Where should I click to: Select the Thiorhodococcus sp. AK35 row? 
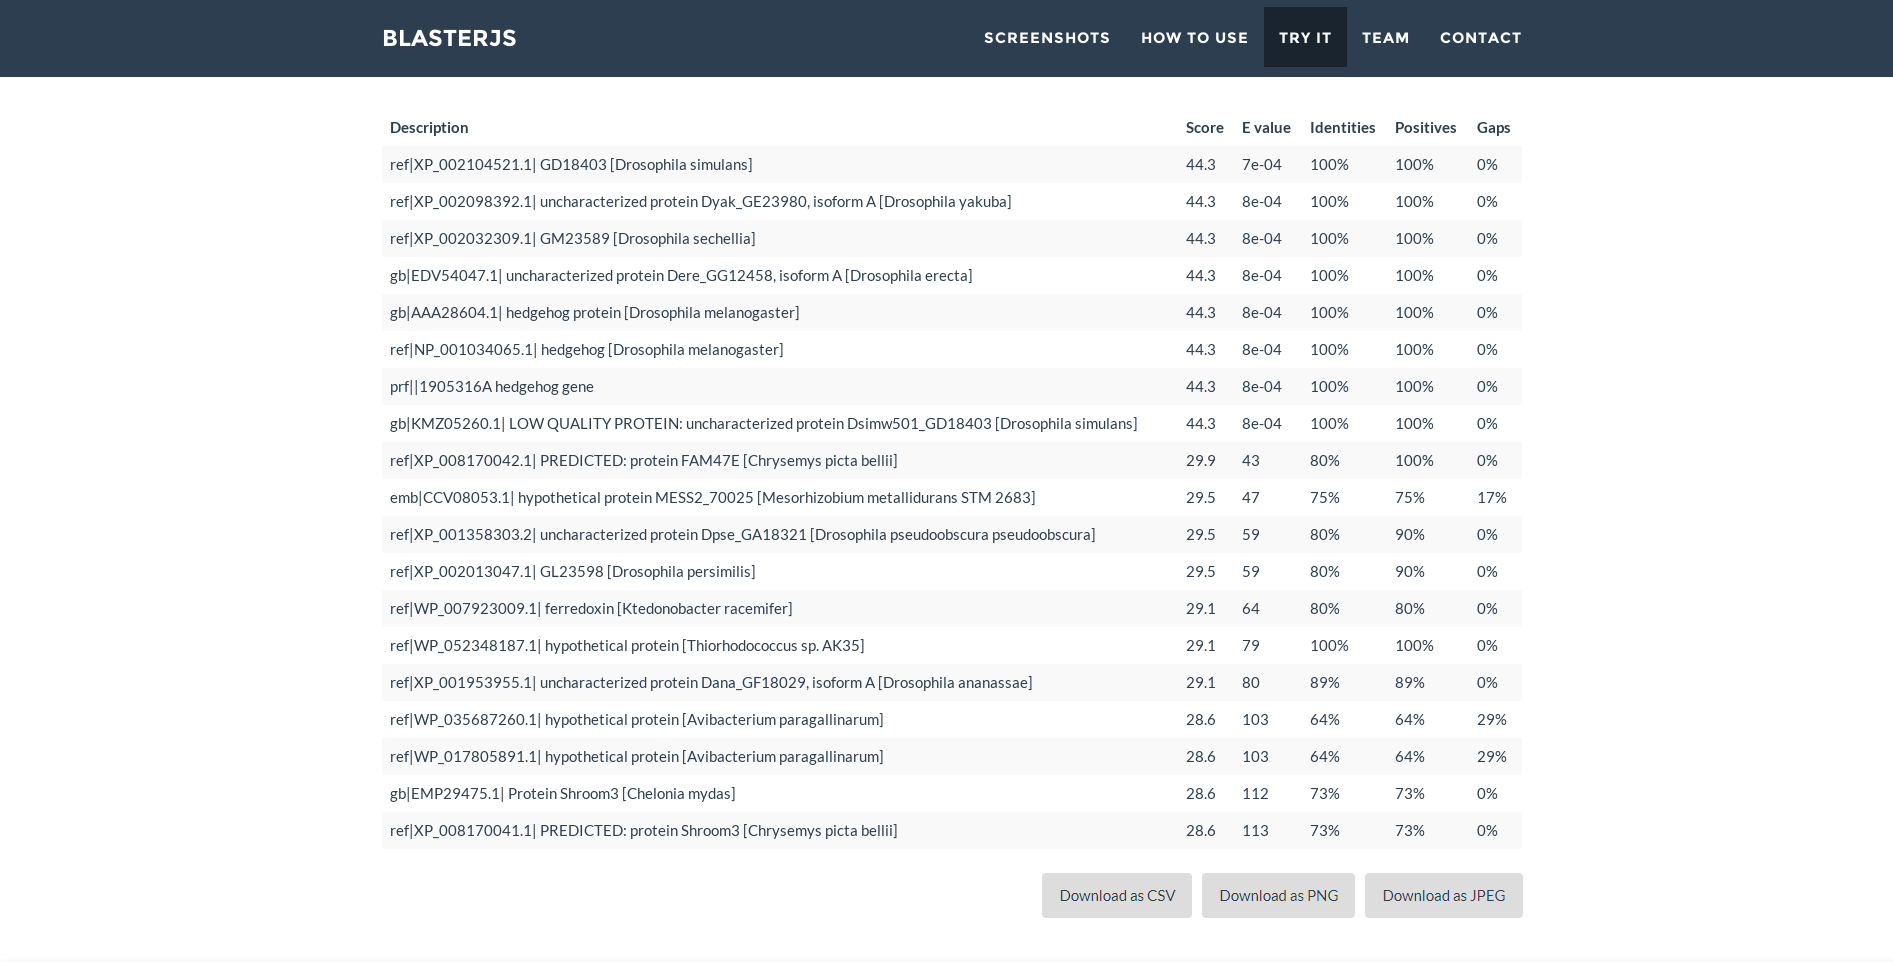(x=626, y=646)
